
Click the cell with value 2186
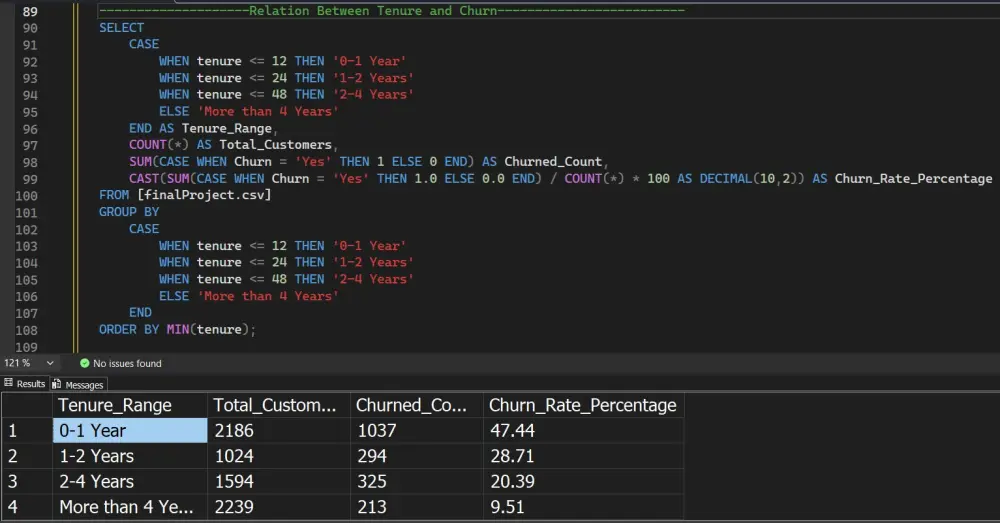click(279, 431)
